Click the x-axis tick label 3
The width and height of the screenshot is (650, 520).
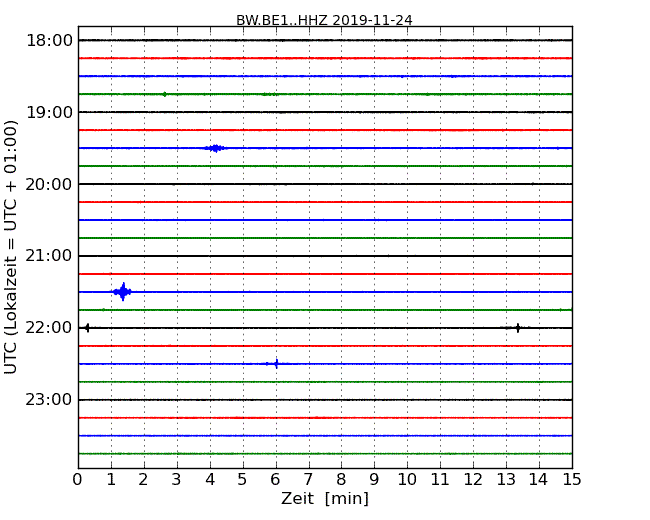177,480
